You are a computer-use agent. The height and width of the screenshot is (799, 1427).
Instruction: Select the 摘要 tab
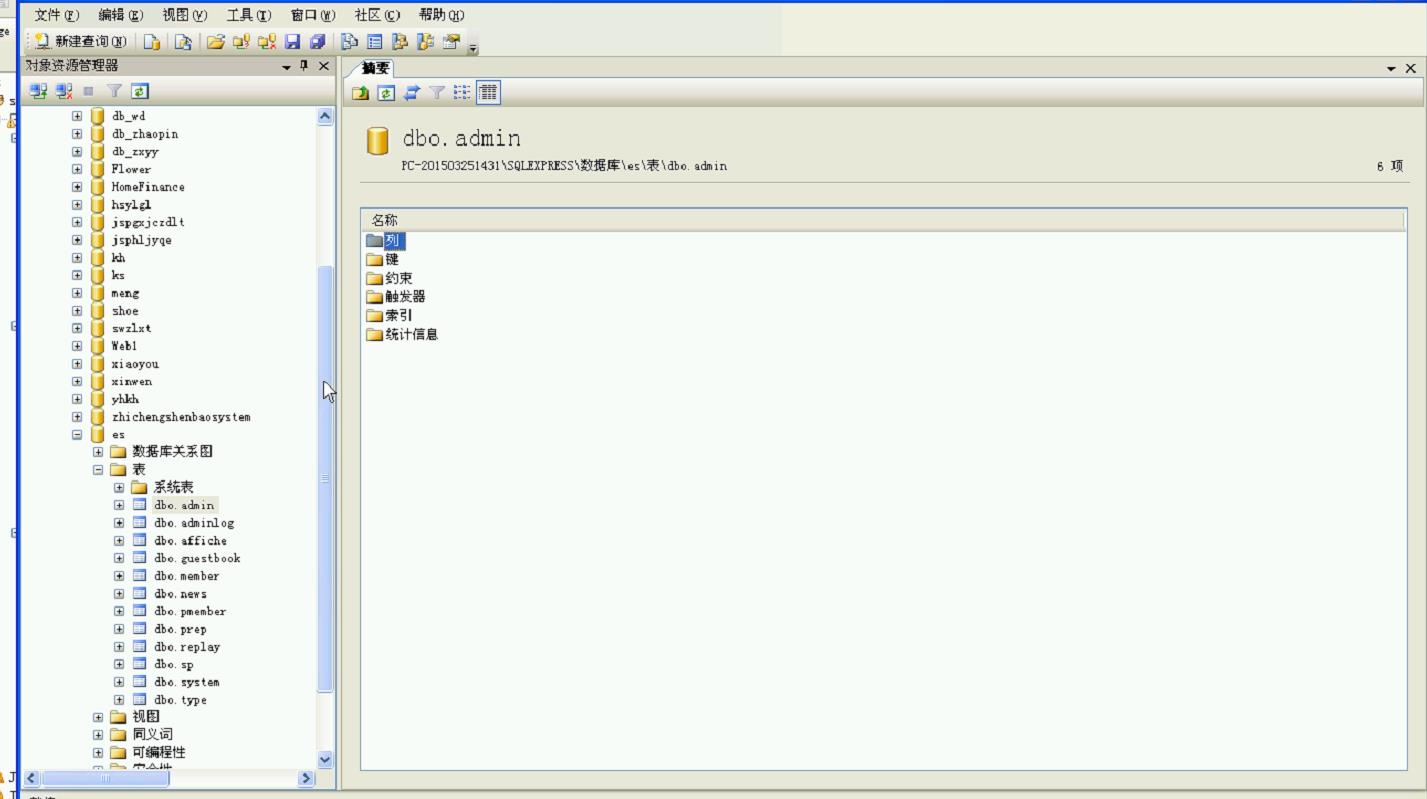point(376,68)
